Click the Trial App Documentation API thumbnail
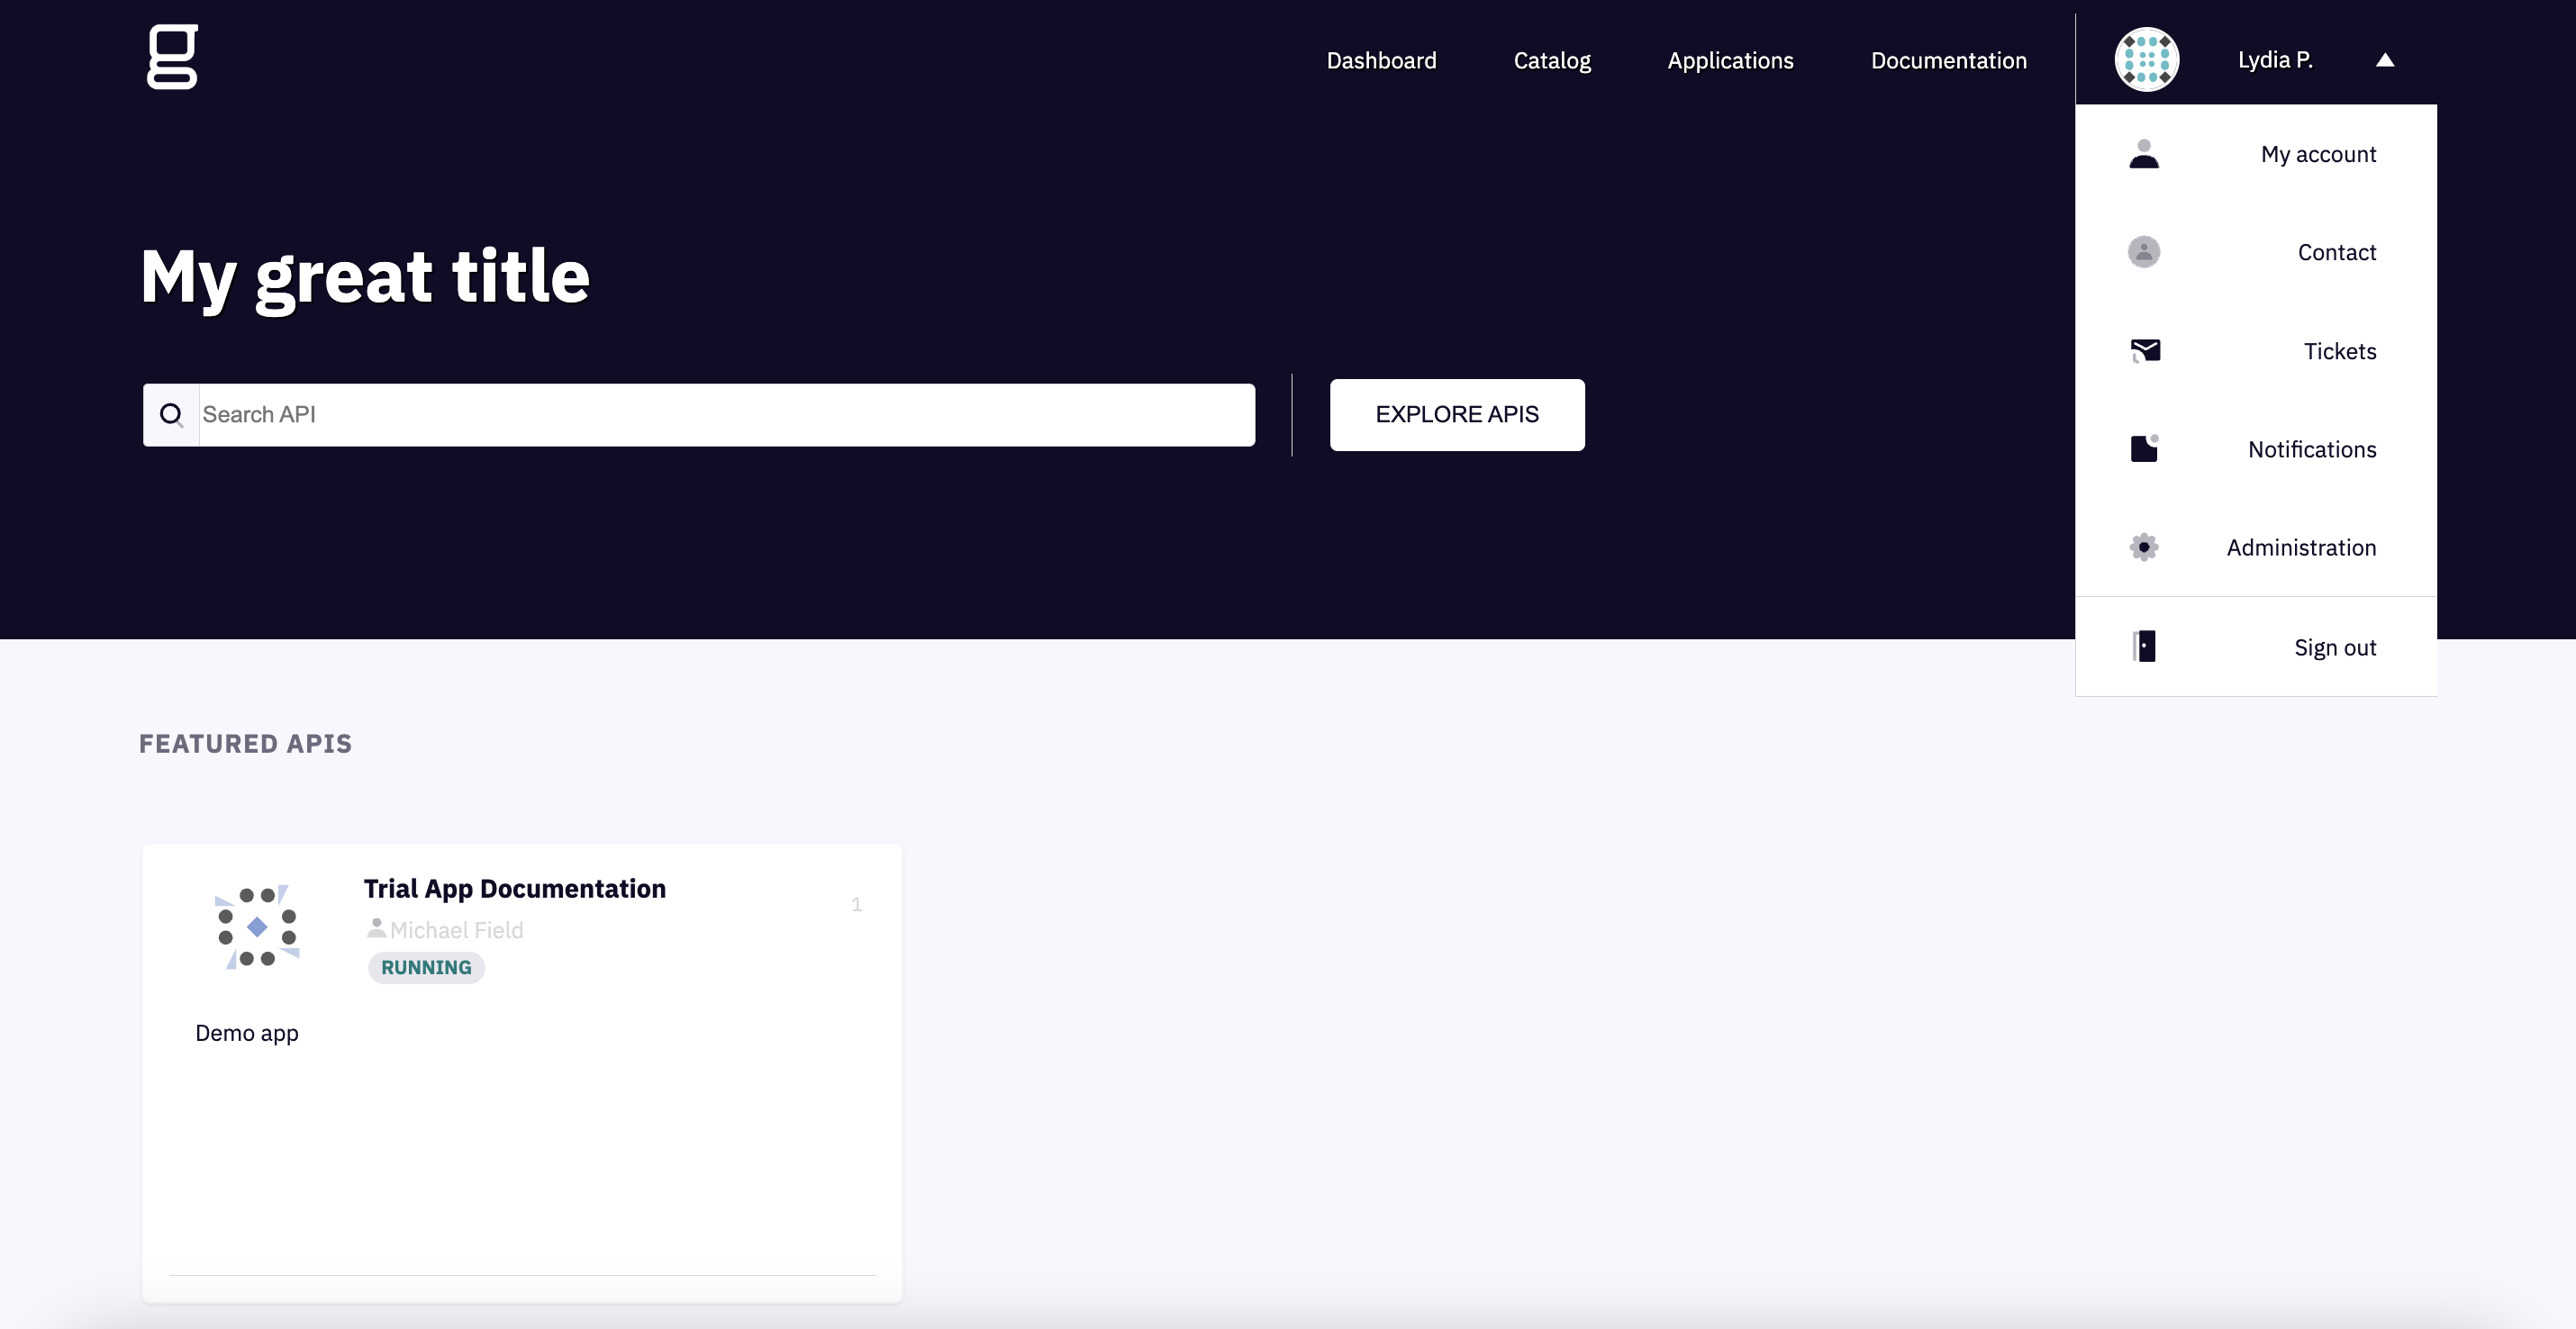 point(257,927)
